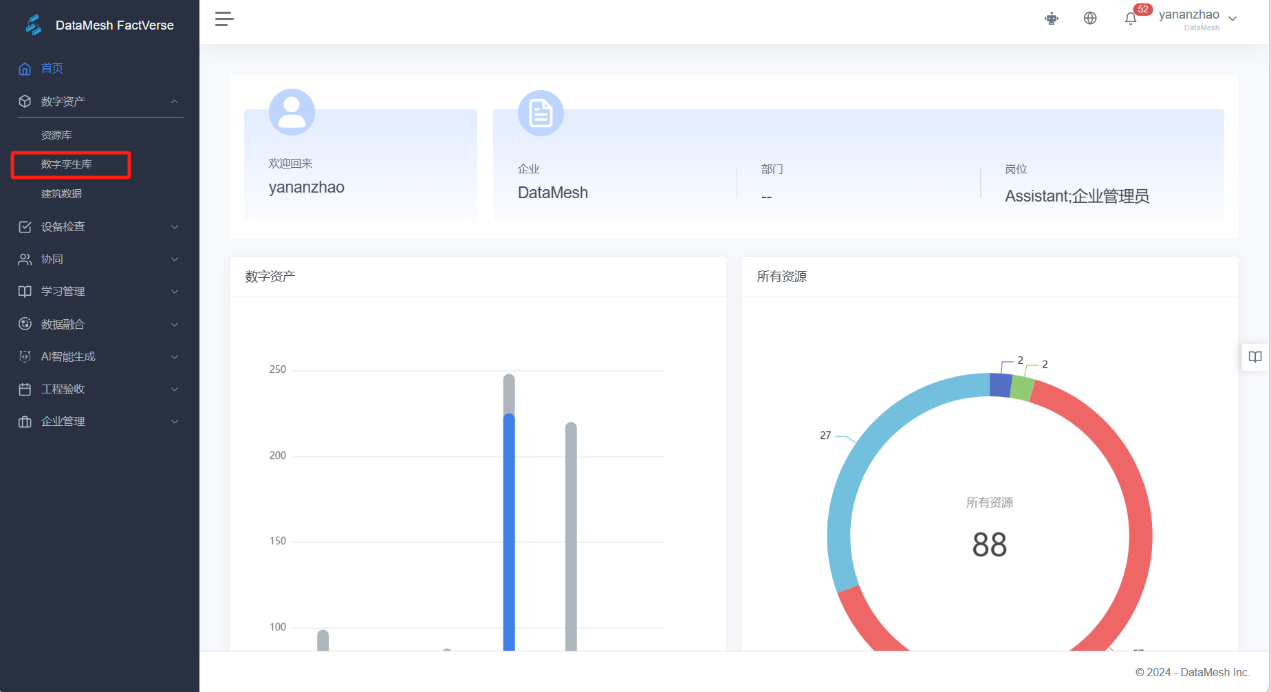The height and width of the screenshot is (692, 1271).
Task: Click the briefcase icon beside 企业管理
Action: (25, 422)
